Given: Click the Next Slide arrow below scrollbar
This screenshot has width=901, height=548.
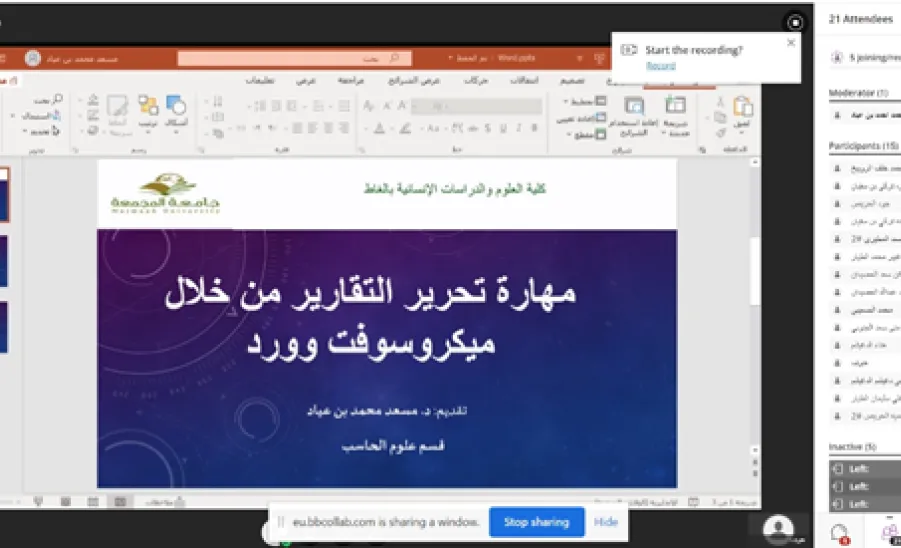Looking at the screenshot, I should coord(755,473).
